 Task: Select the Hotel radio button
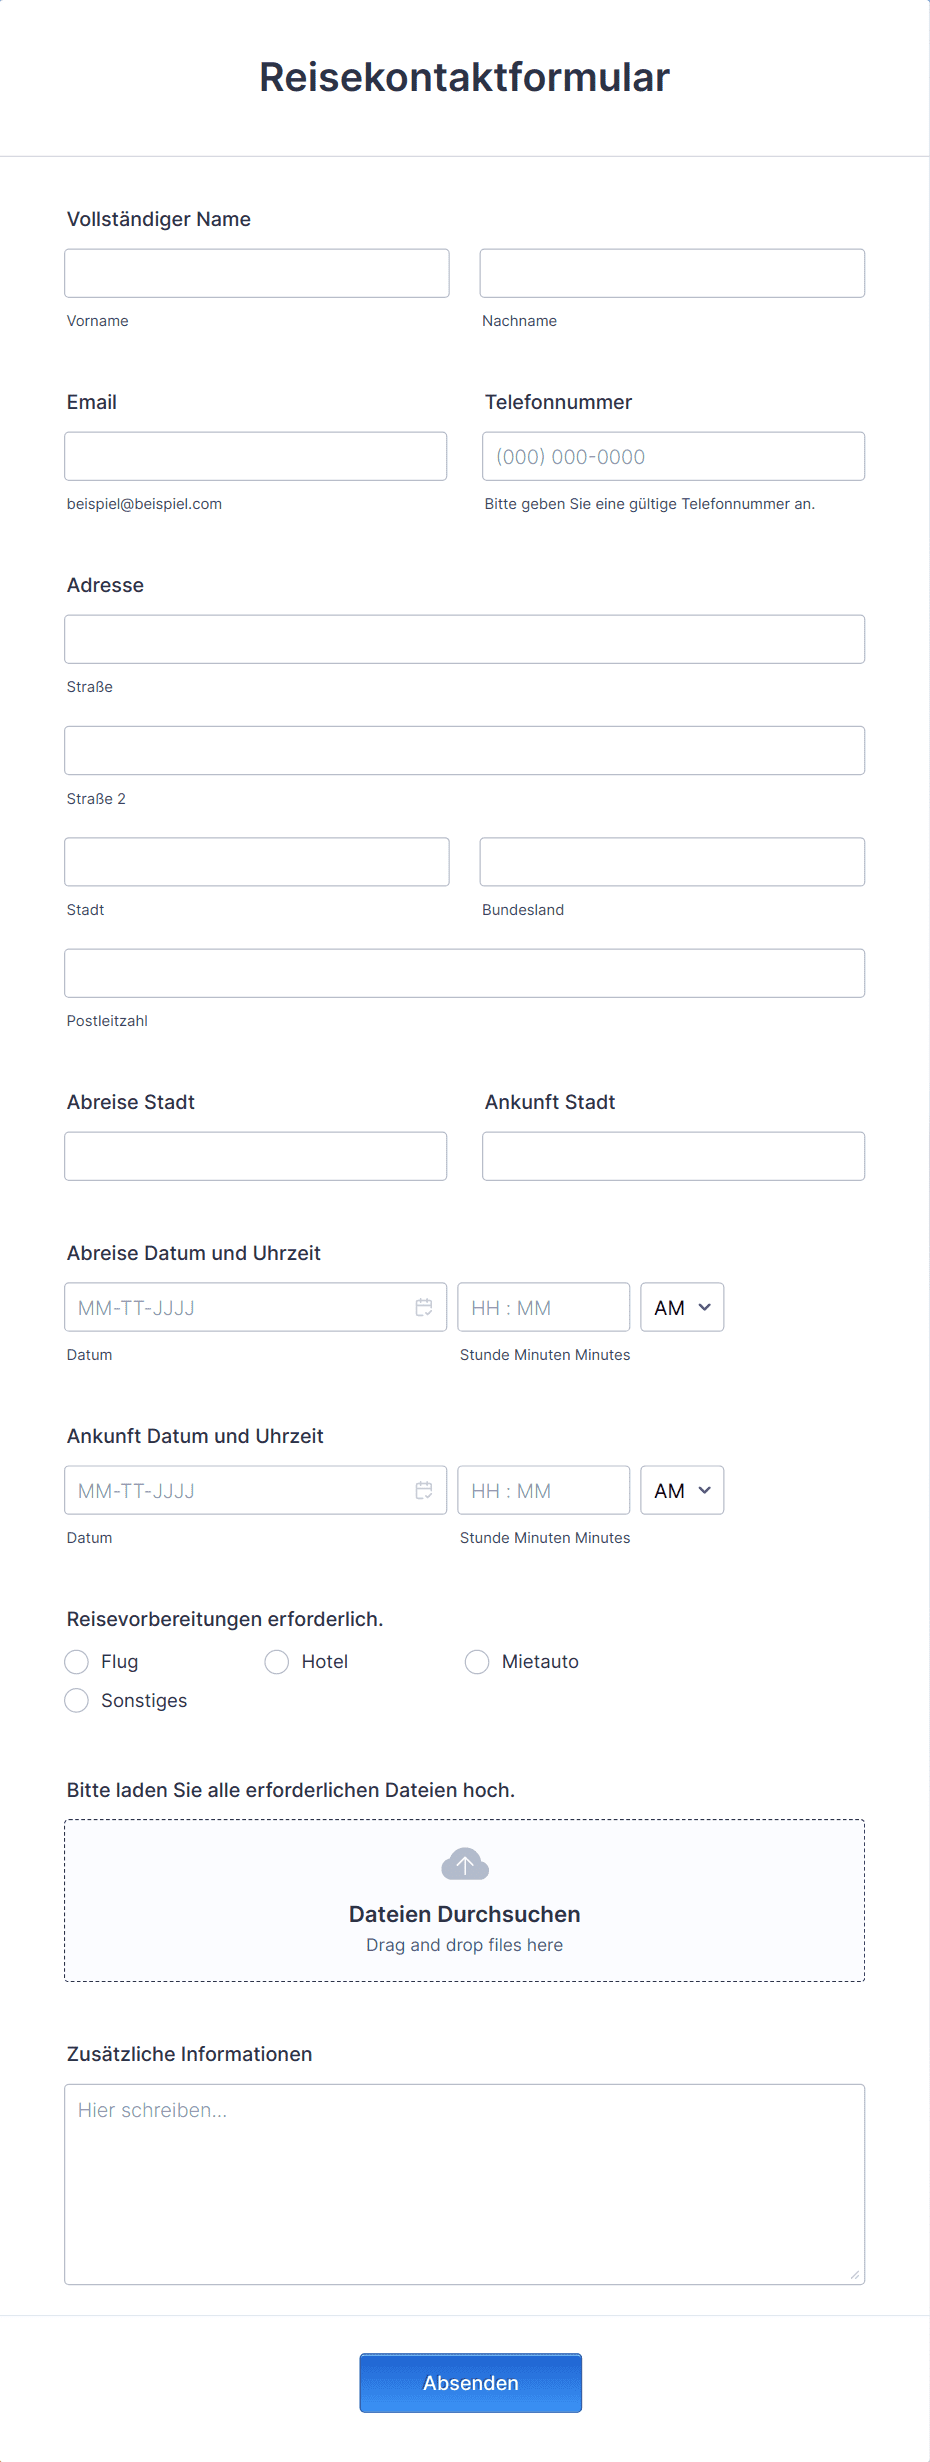[276, 1661]
